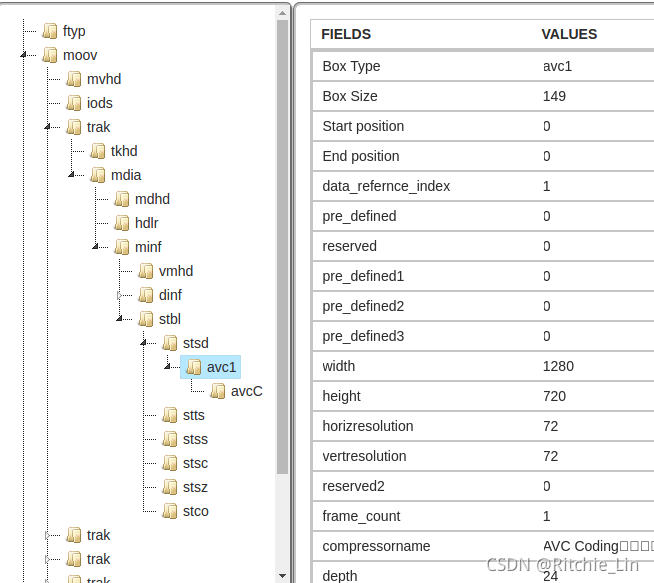The image size is (654, 583).
Task: Click the tree scrollbar down arrow
Action: pos(282,576)
